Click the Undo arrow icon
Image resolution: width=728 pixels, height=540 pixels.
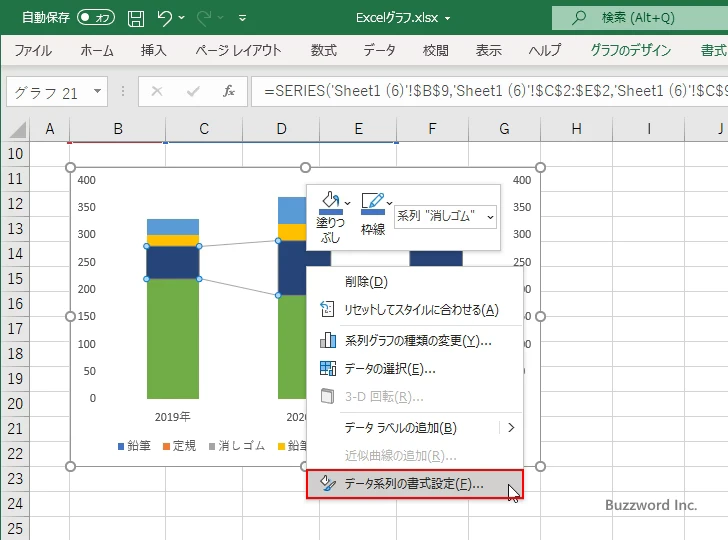coord(164,18)
